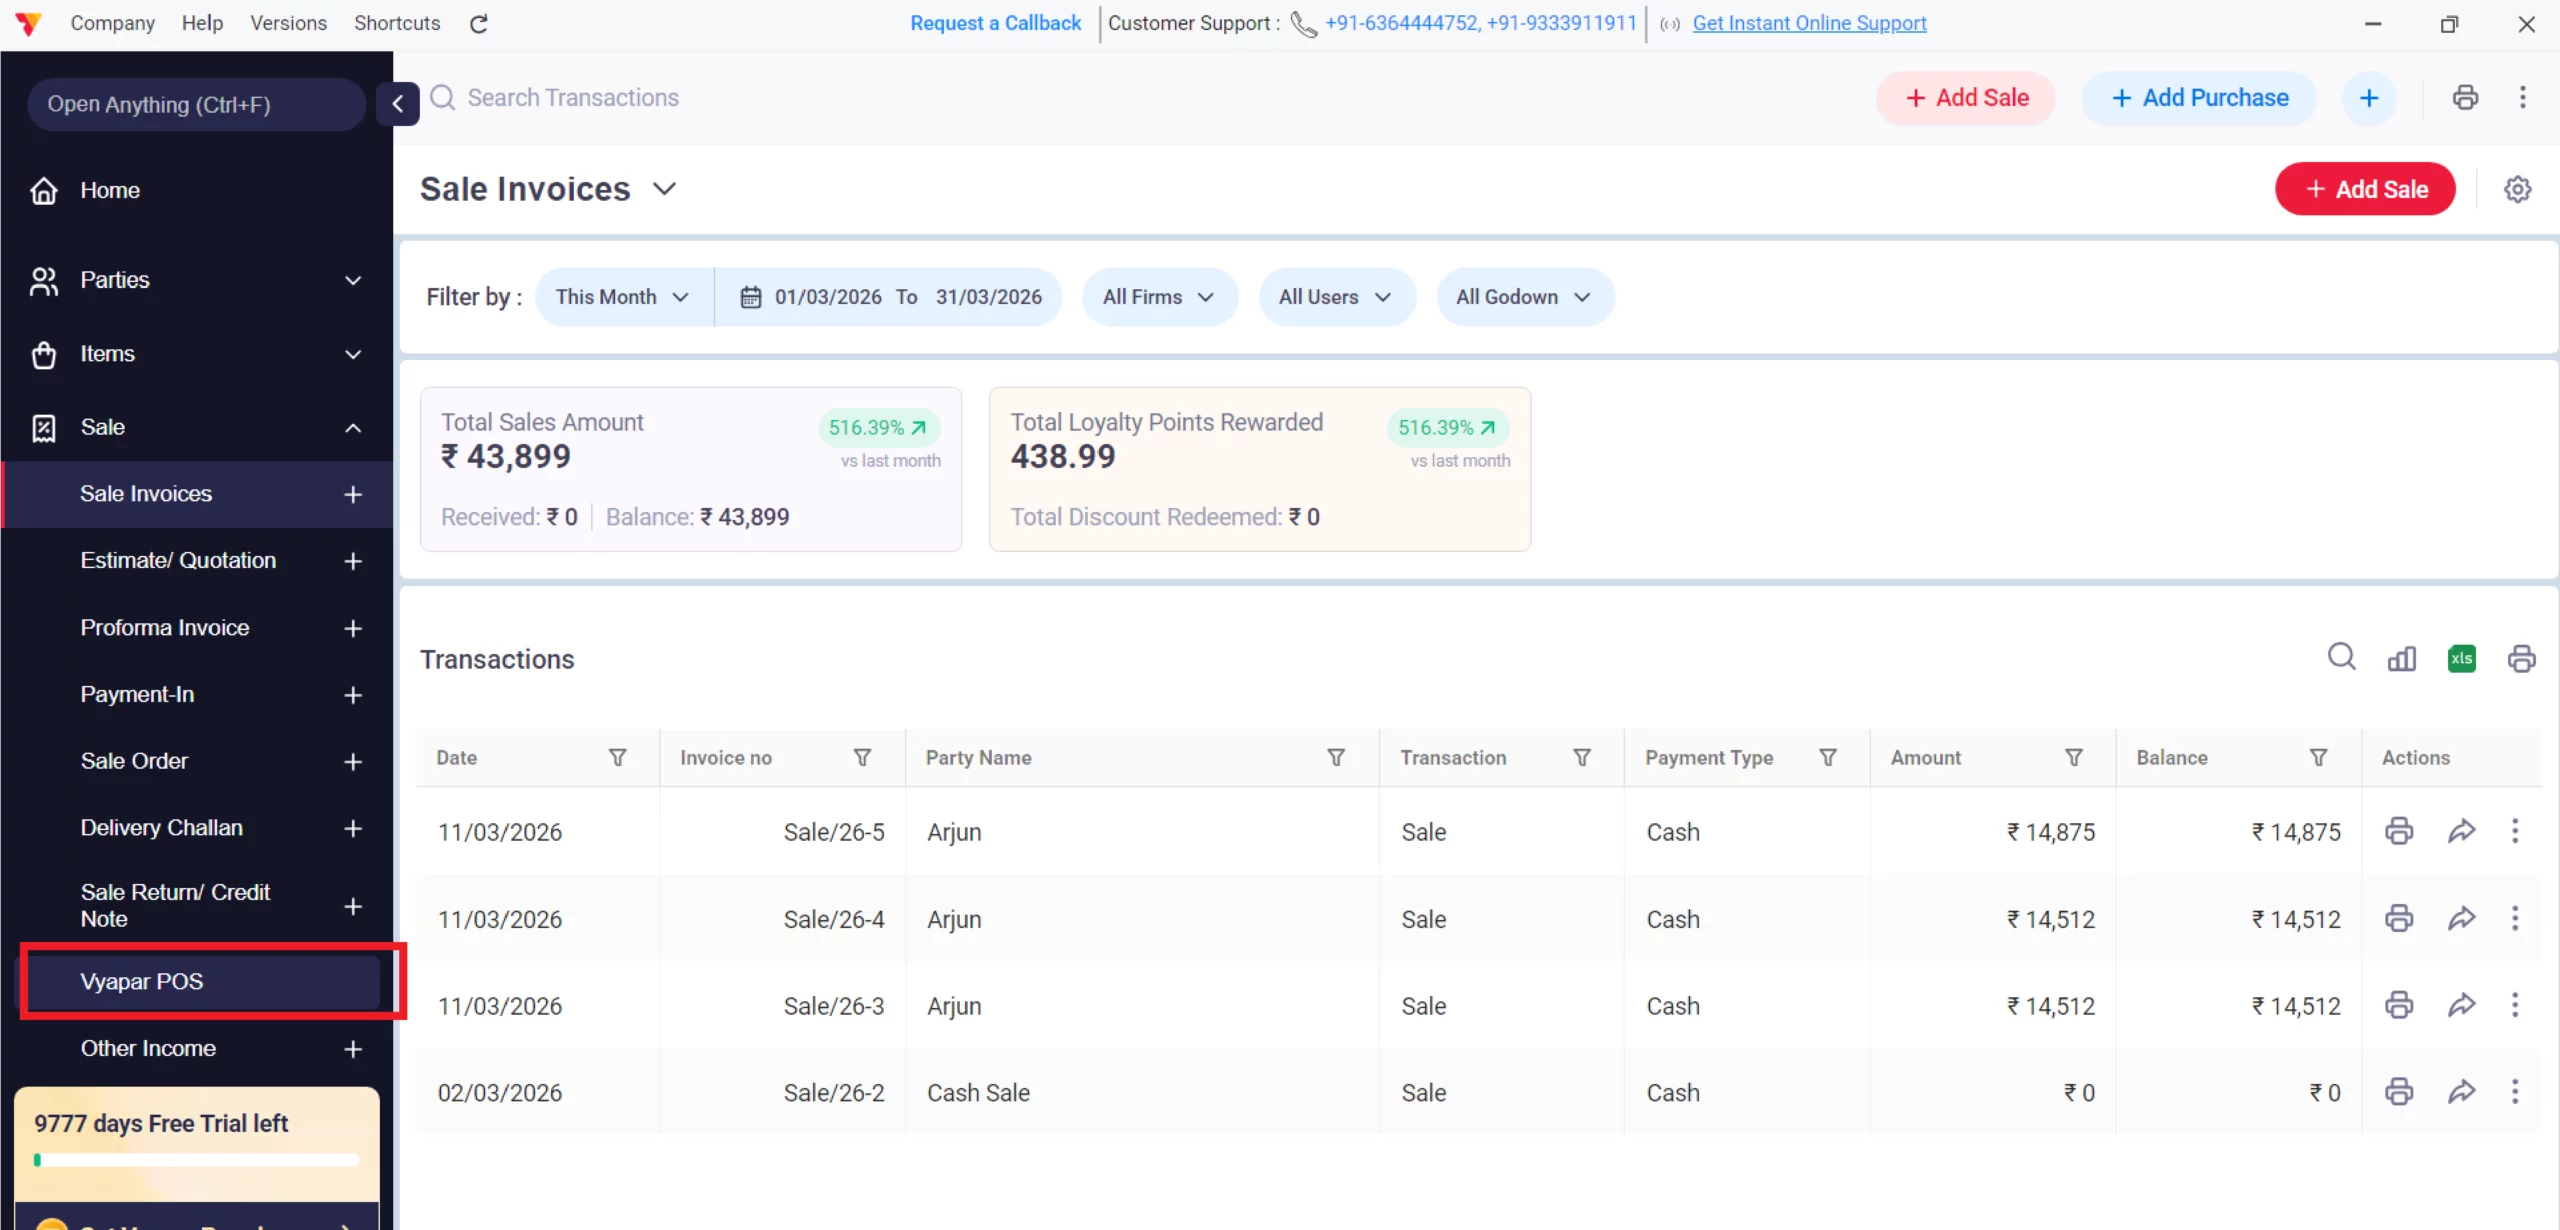This screenshot has width=2560, height=1230.
Task: Share invoice Sale/26-2
Action: (2461, 1092)
